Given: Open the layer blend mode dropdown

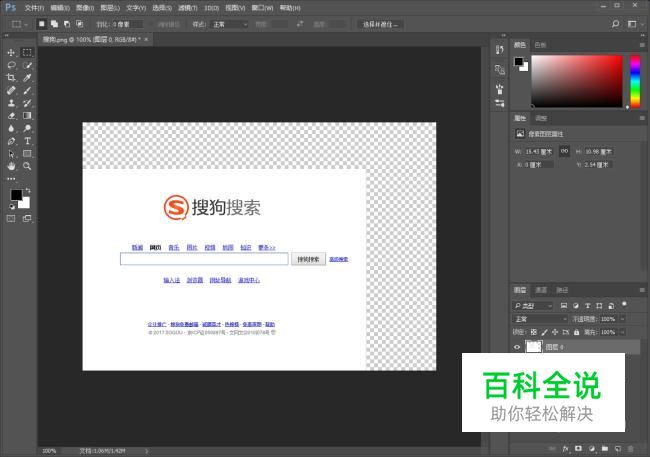Looking at the screenshot, I should [x=540, y=318].
